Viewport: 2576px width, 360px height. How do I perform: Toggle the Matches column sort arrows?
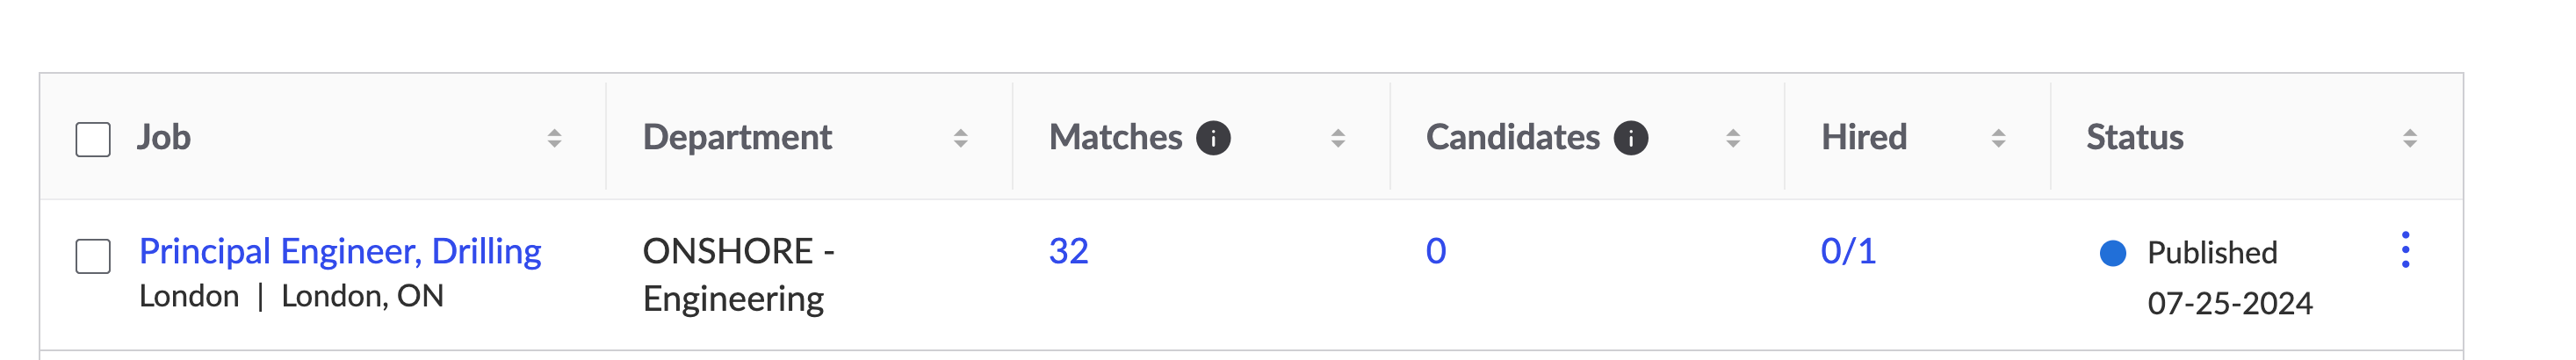click(x=1338, y=138)
